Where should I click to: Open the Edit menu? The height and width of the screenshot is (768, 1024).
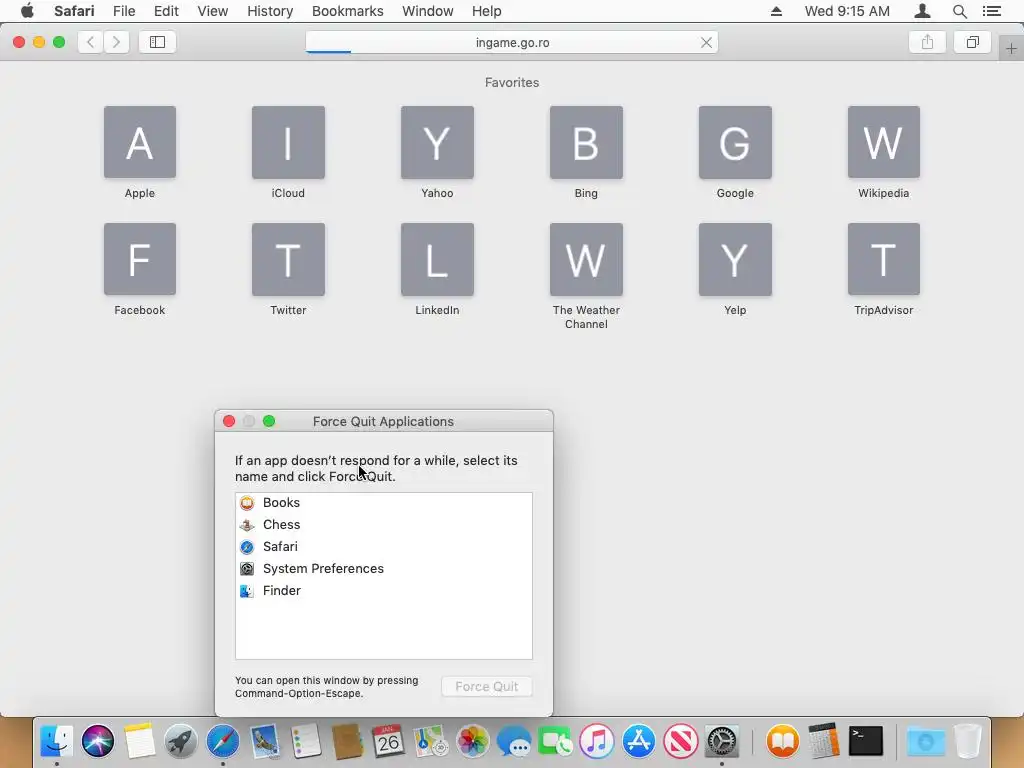click(x=166, y=11)
